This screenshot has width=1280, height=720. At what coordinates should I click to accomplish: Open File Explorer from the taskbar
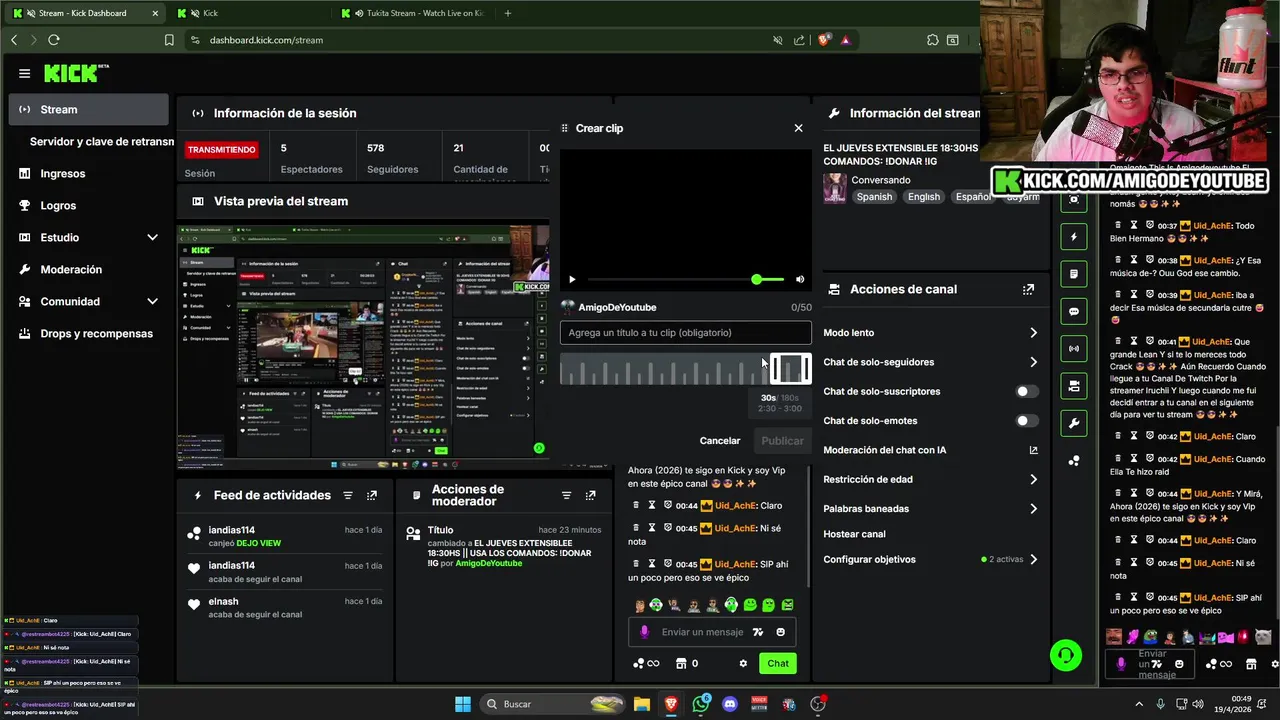(x=641, y=704)
